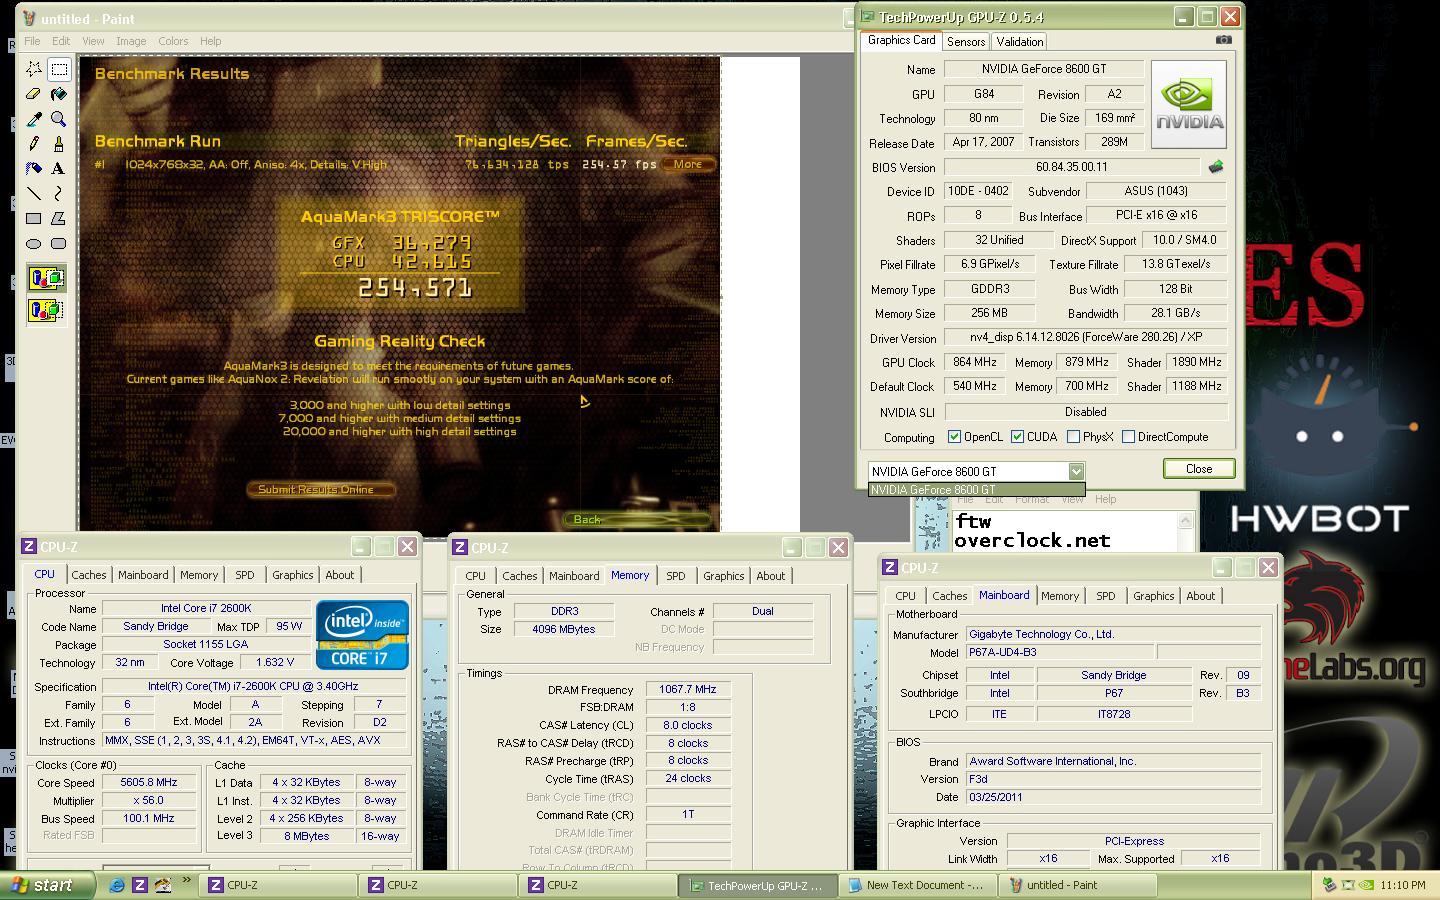Open Graphics tab in middle CPU-Z window
1440x900 pixels.
click(x=723, y=576)
